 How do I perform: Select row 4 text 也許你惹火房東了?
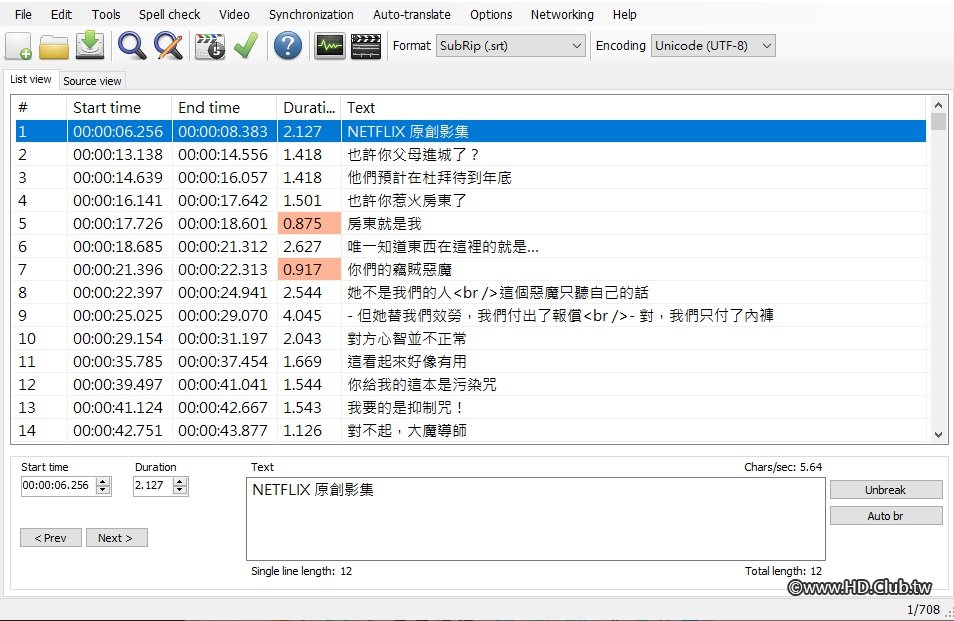click(407, 201)
